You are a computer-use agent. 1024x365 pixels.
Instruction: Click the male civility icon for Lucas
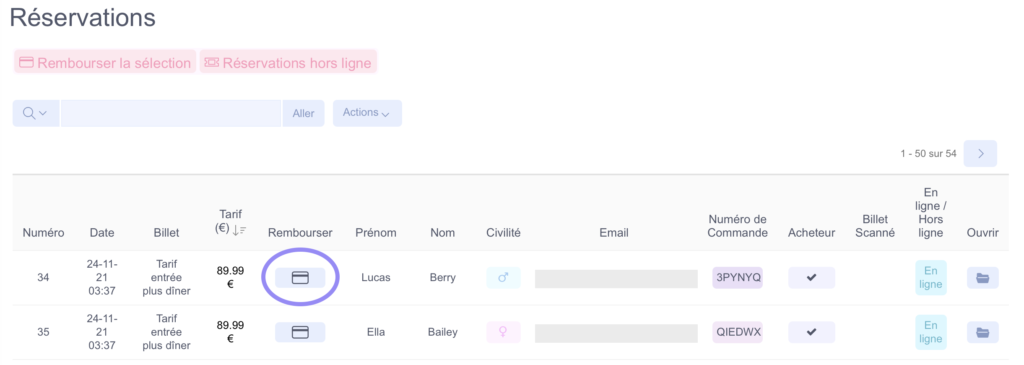(x=503, y=278)
